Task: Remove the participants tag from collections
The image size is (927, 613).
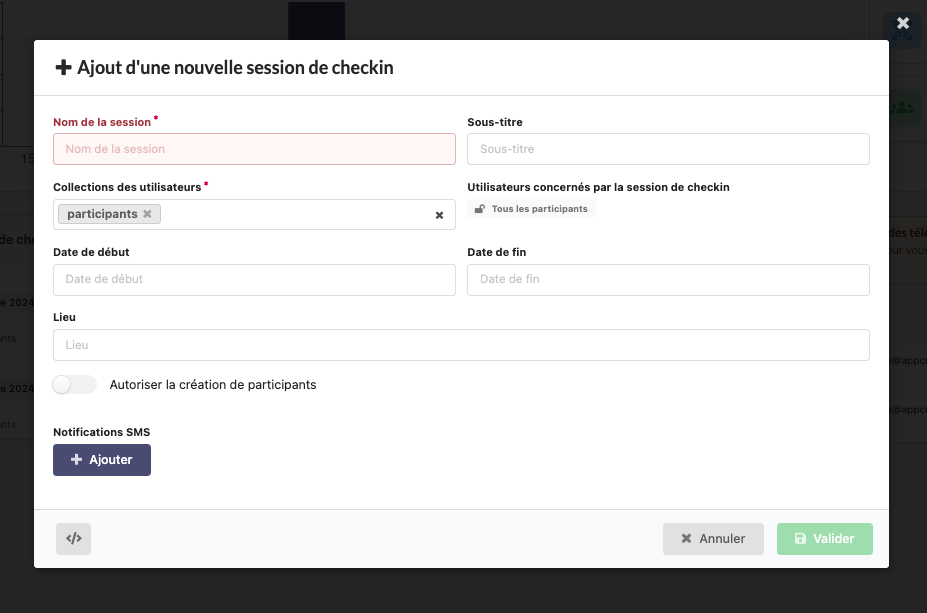Action: (147, 214)
